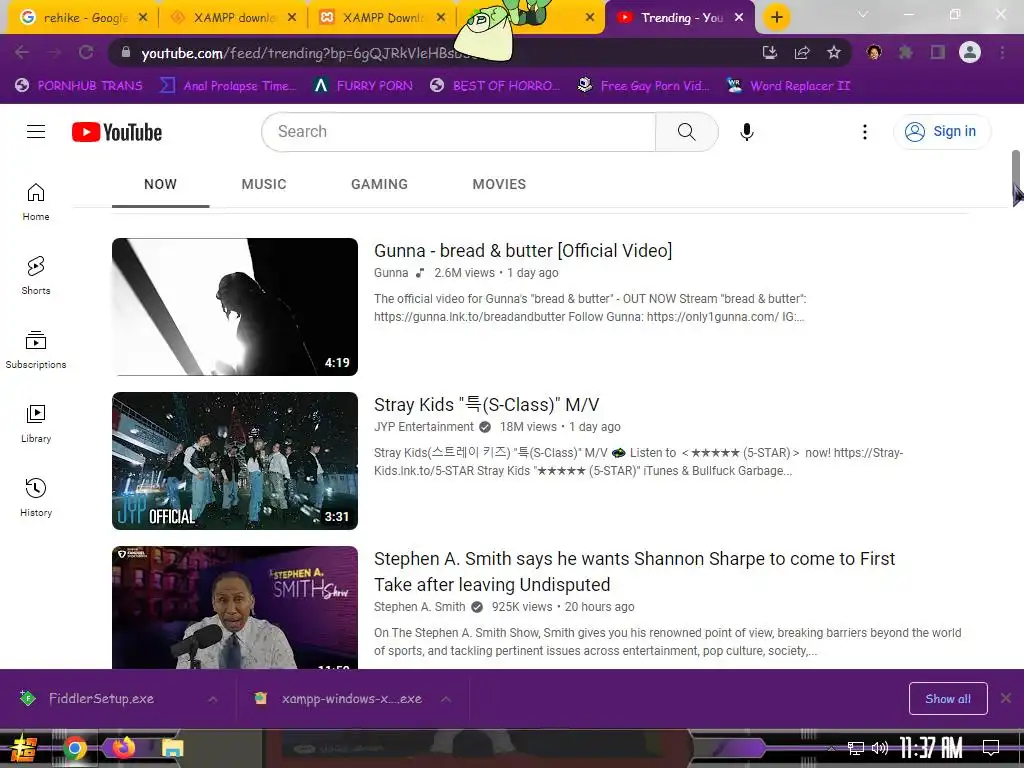
Task: Open FiddlerSetup.exe downloaded file
Action: coord(101,699)
